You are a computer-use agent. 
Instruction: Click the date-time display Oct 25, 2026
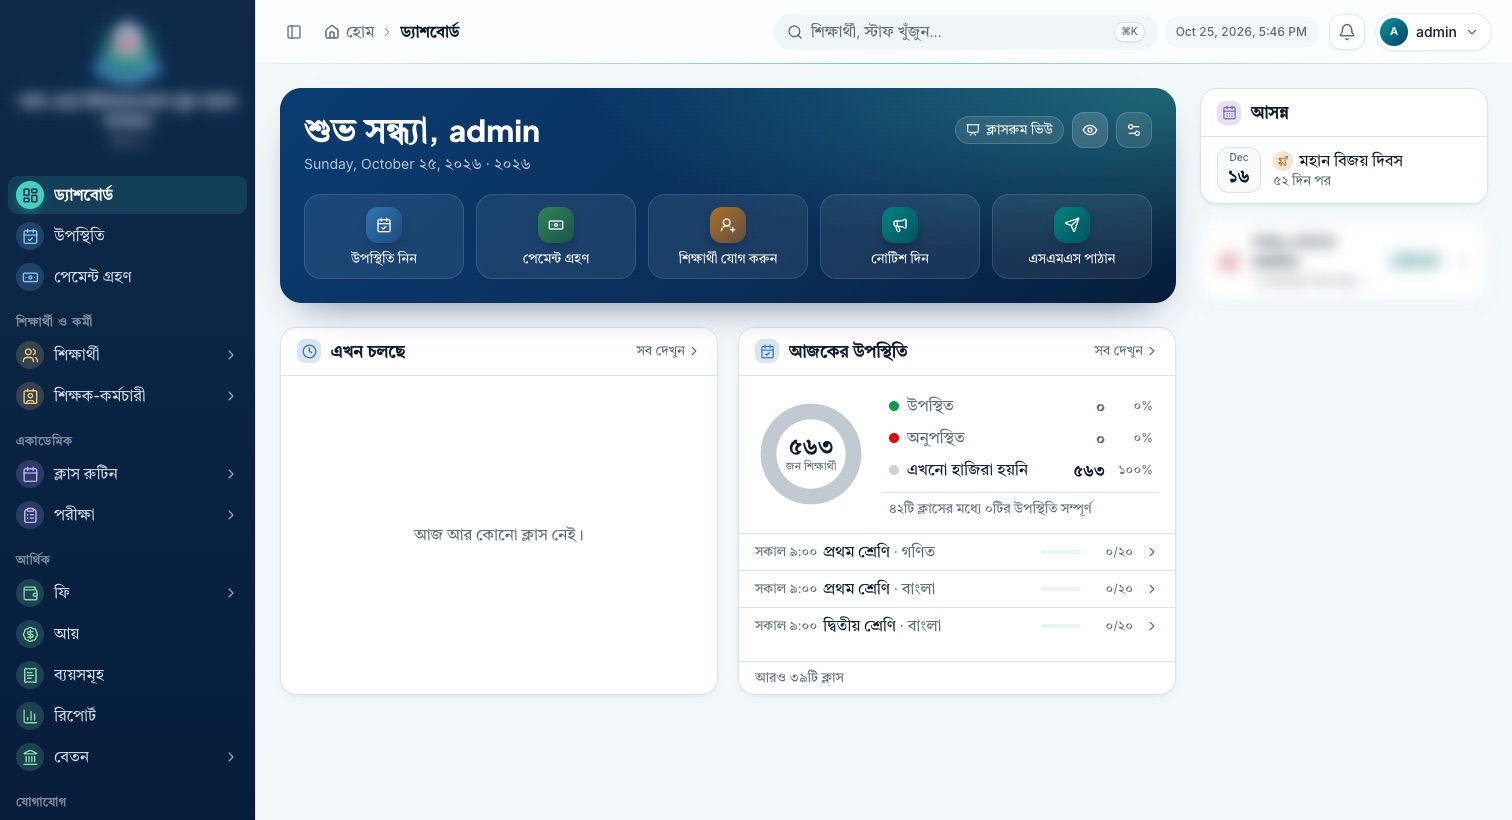click(1241, 32)
